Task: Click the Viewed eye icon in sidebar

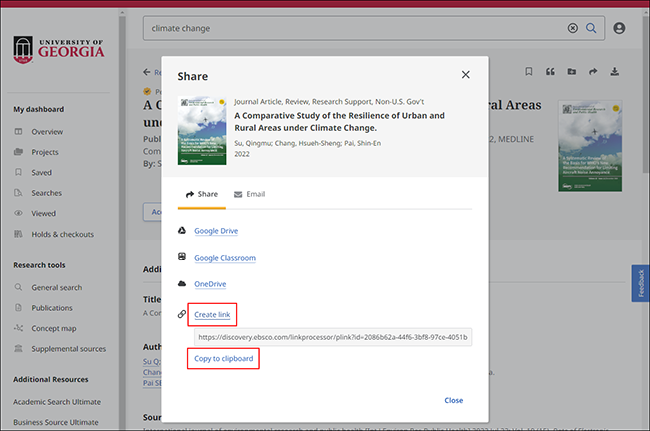Action: coord(18,213)
